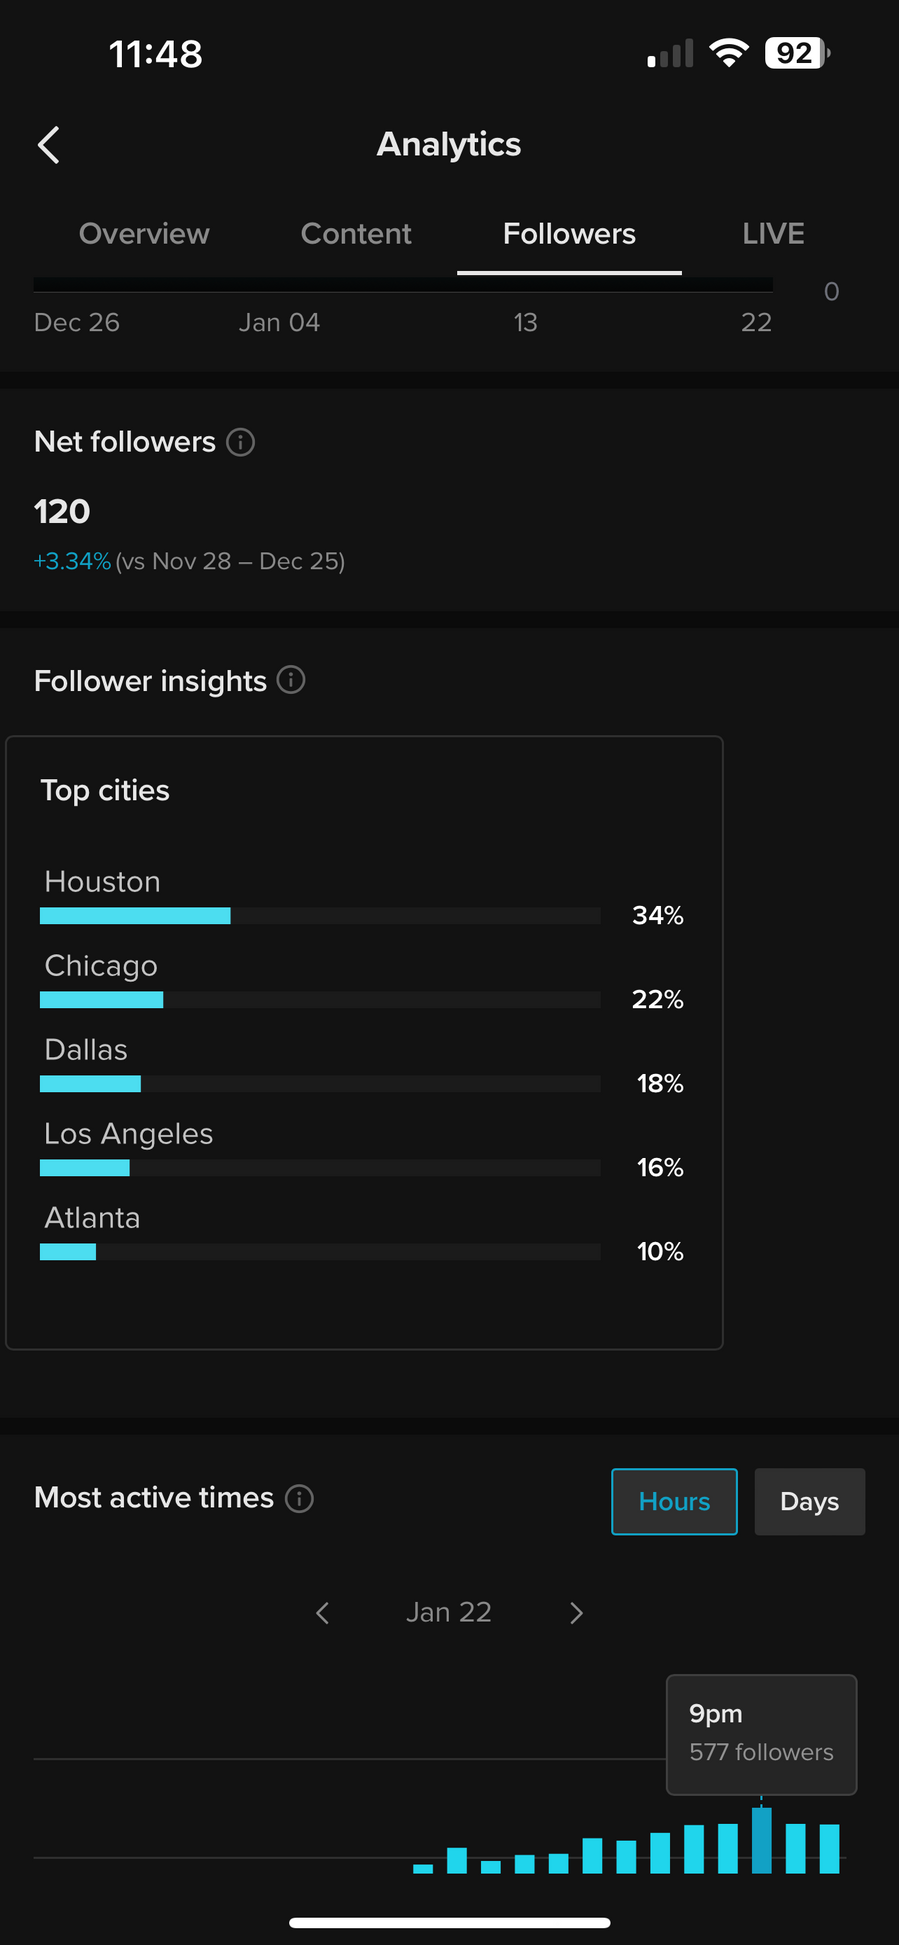Tap the Wi-Fi status icon
The height and width of the screenshot is (1945, 899).
[x=729, y=53]
